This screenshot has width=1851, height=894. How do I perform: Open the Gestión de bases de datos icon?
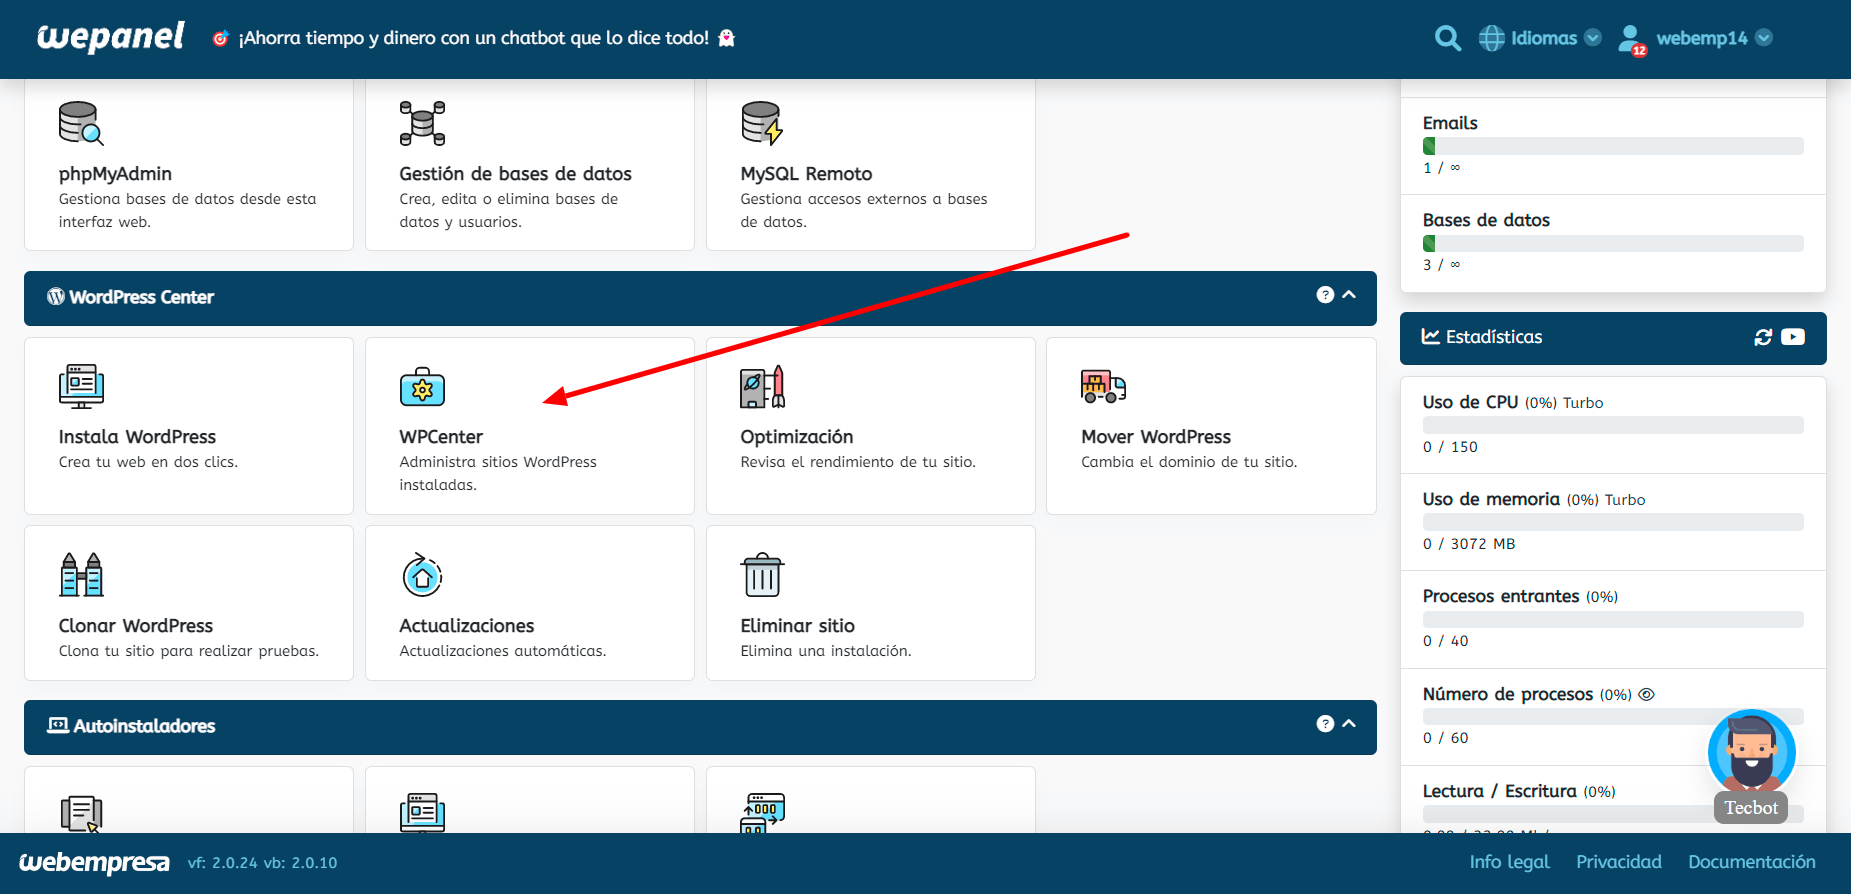pos(422,123)
